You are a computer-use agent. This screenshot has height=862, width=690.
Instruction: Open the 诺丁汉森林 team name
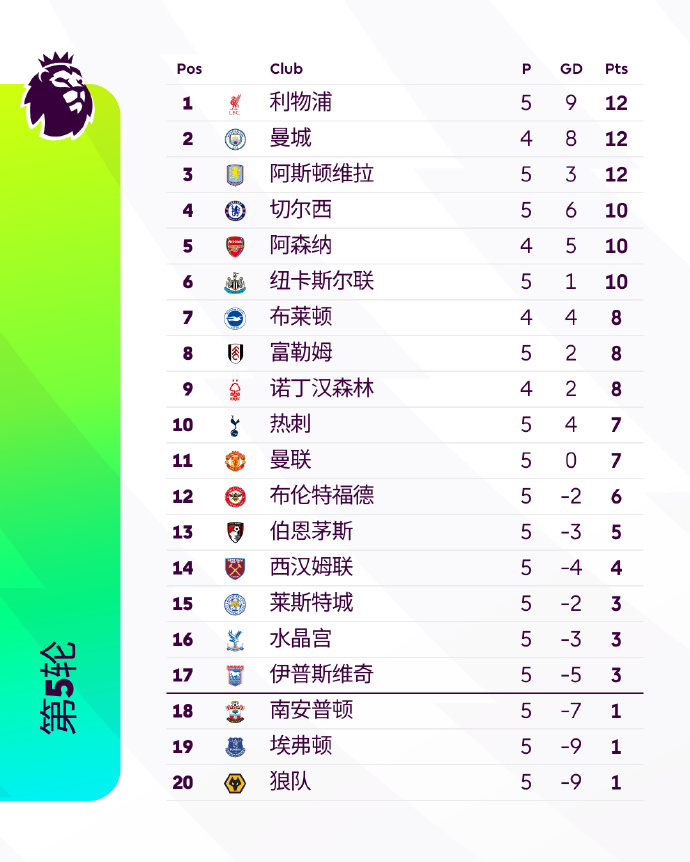[322, 388]
